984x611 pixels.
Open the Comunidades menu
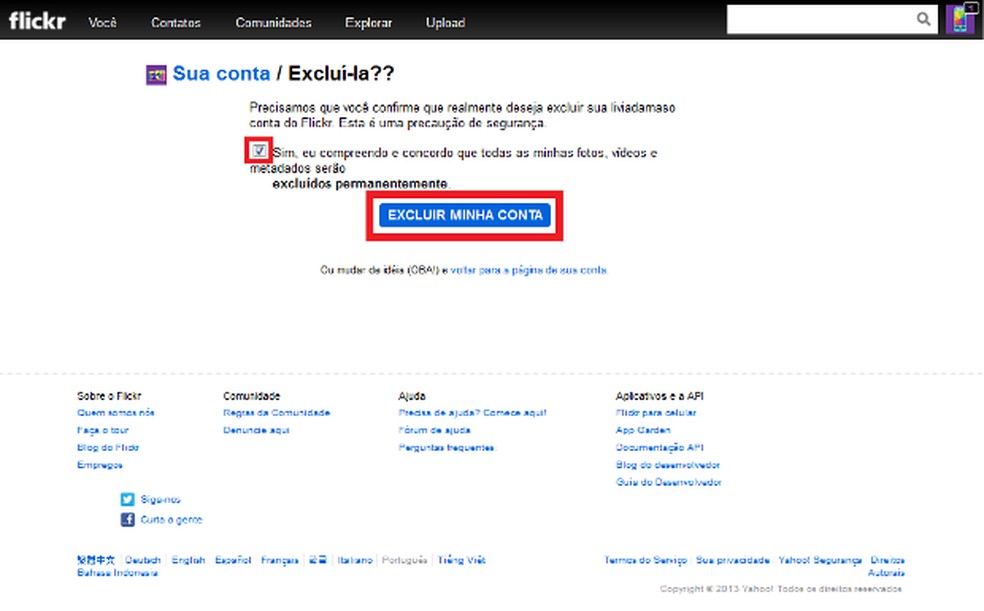(273, 21)
